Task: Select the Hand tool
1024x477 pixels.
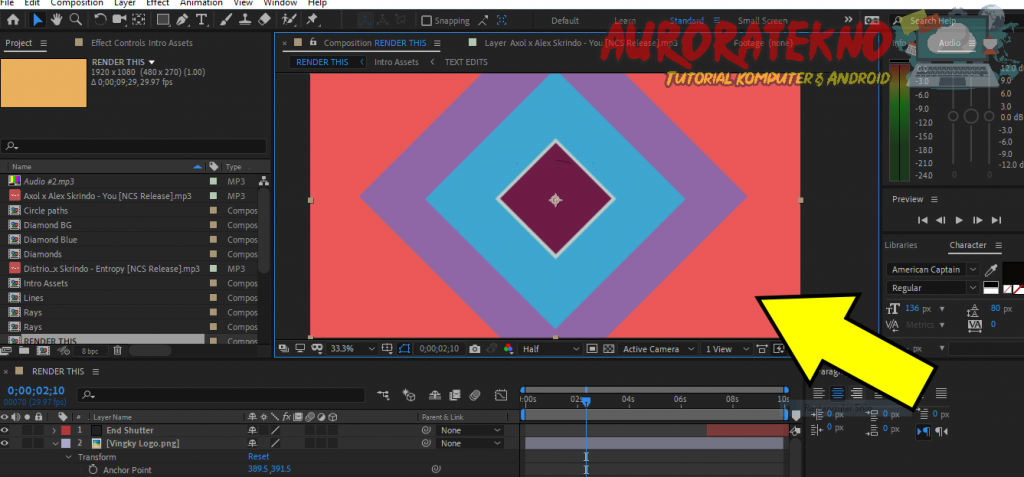Action: click(57, 20)
